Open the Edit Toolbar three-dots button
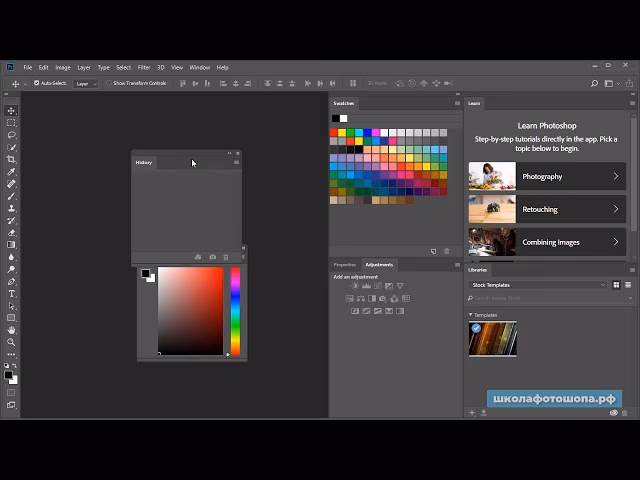The image size is (640, 480). pos(11,354)
